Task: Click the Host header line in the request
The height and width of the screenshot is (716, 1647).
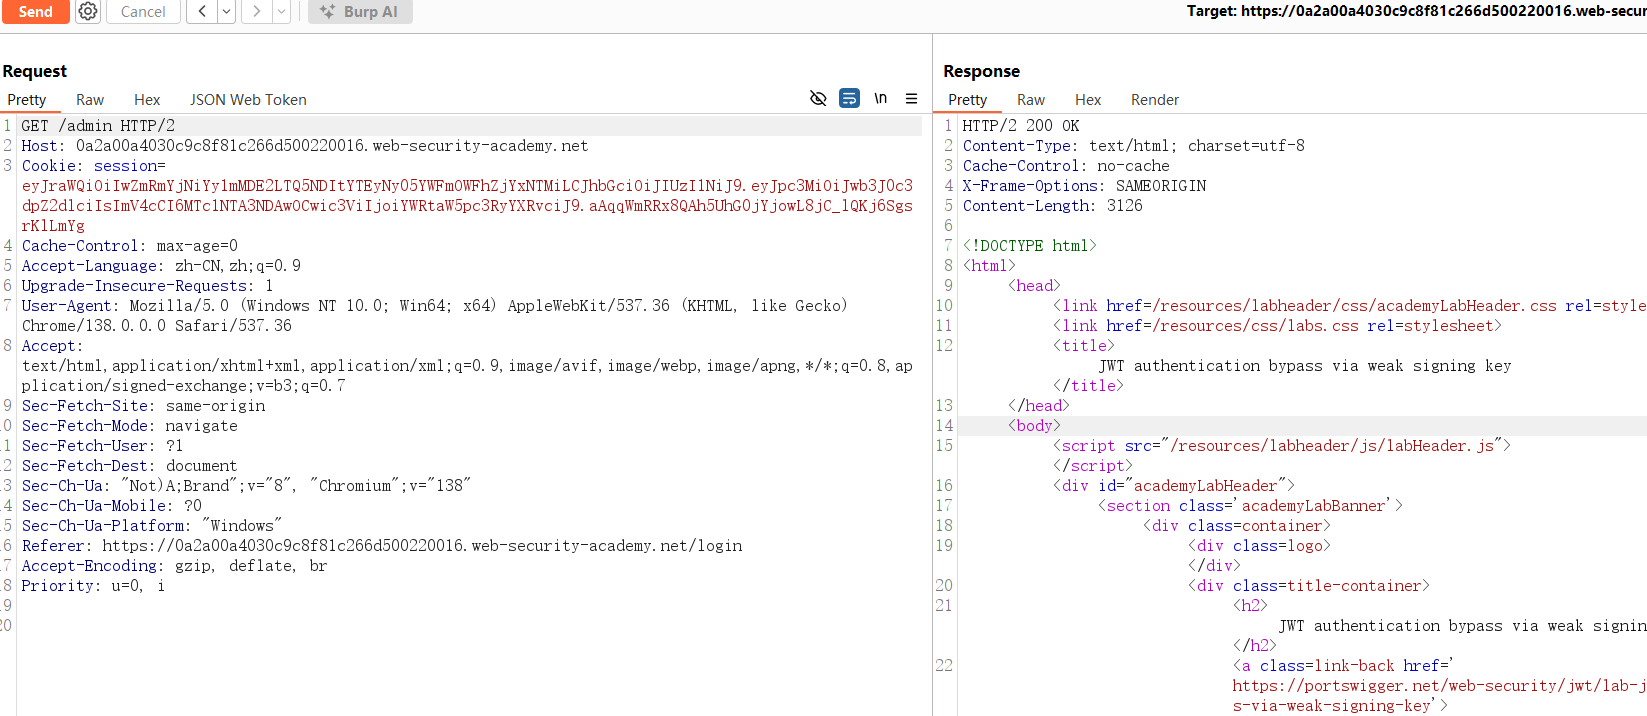Action: (305, 146)
